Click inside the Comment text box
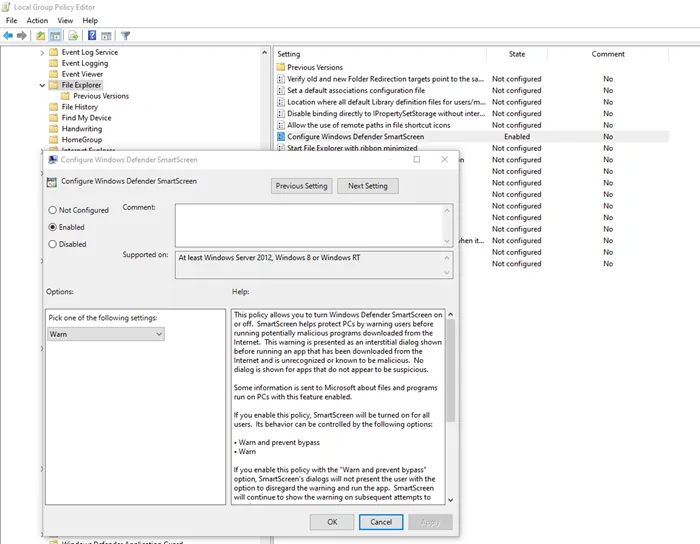Screen dimensions: 700x544 tap(309, 225)
